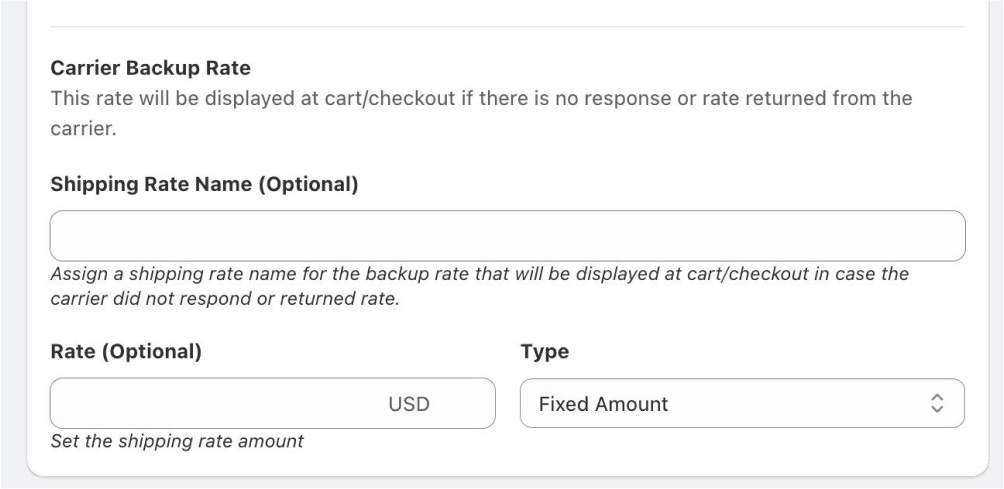Click the gray page background below the card

coord(502,484)
